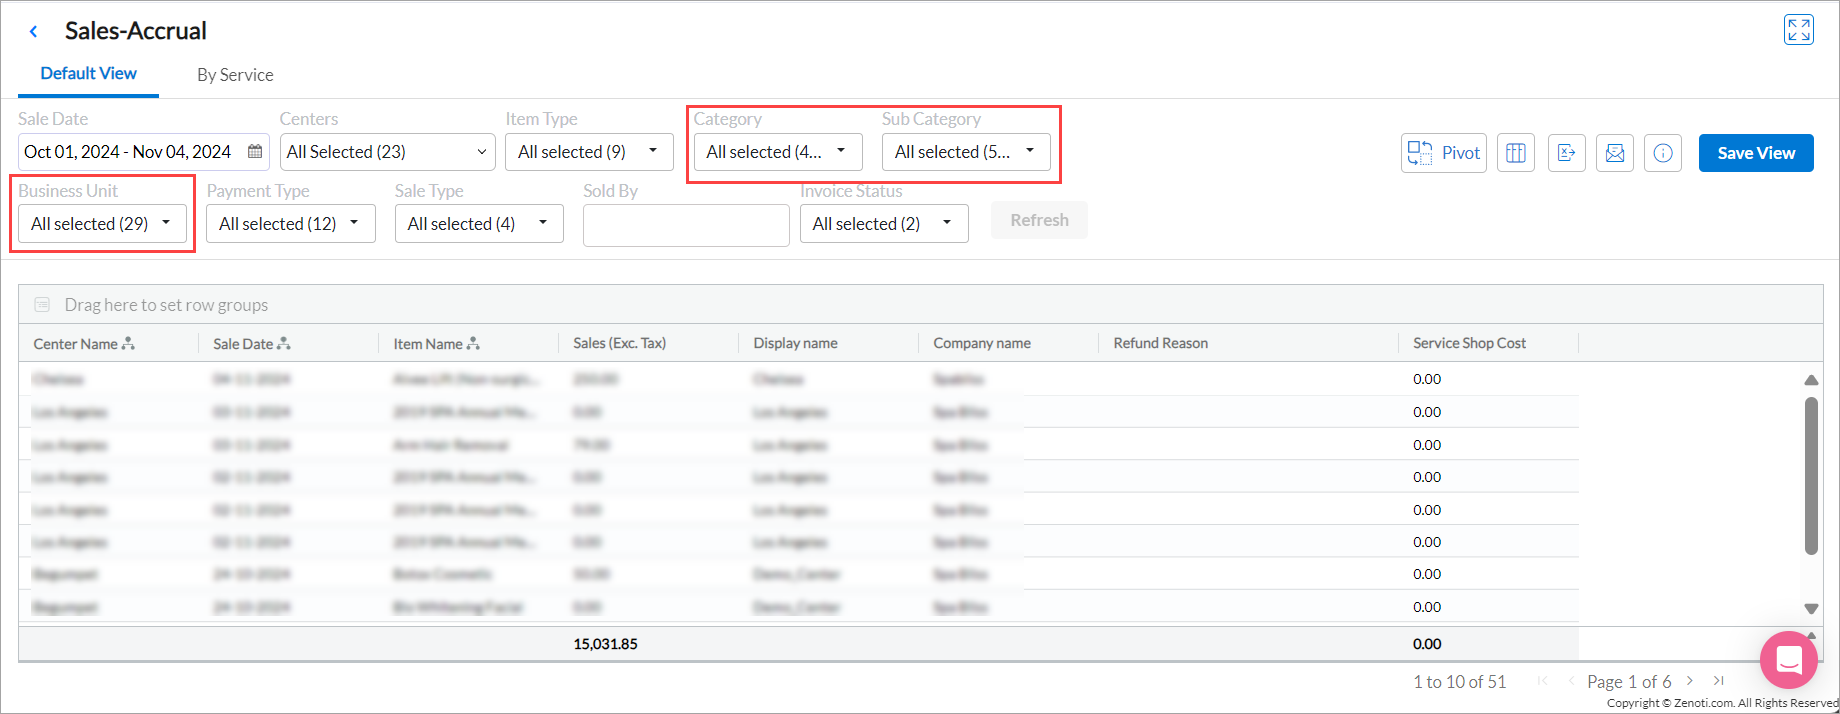The height and width of the screenshot is (714, 1840).
Task: Sort by Sale Date column header
Action: click(x=243, y=344)
